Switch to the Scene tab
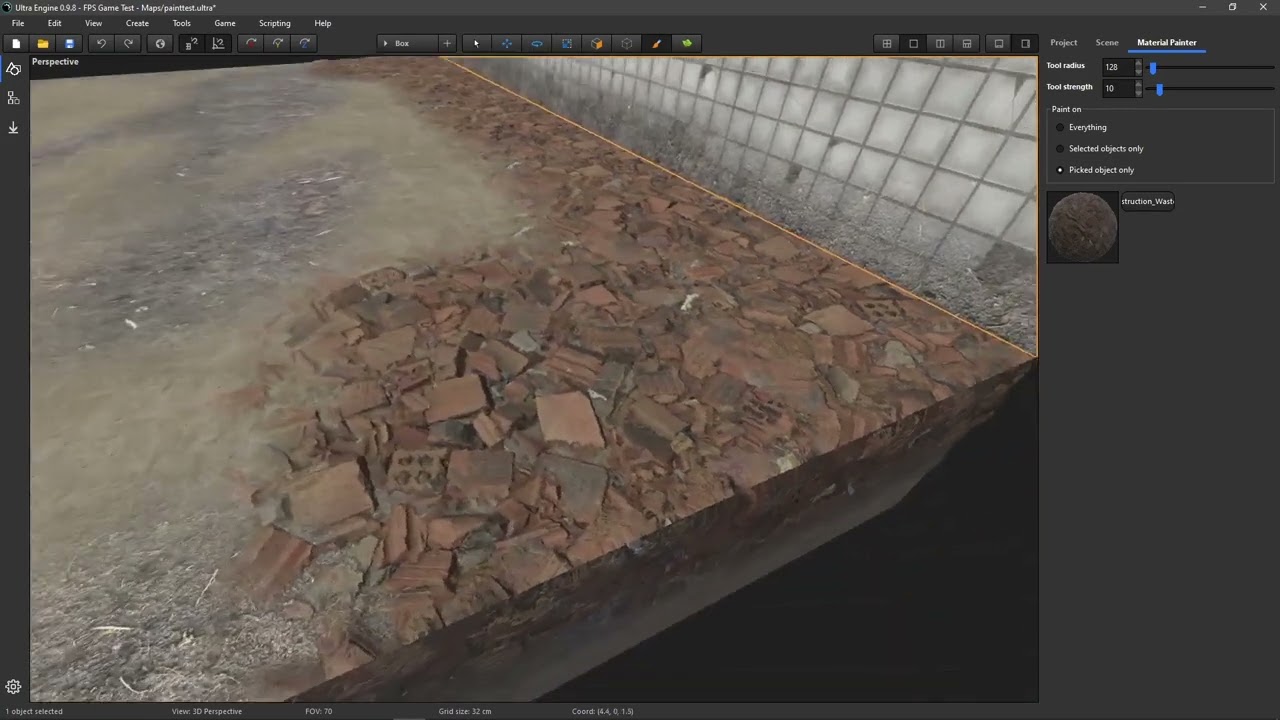1280x720 pixels. 1107,42
